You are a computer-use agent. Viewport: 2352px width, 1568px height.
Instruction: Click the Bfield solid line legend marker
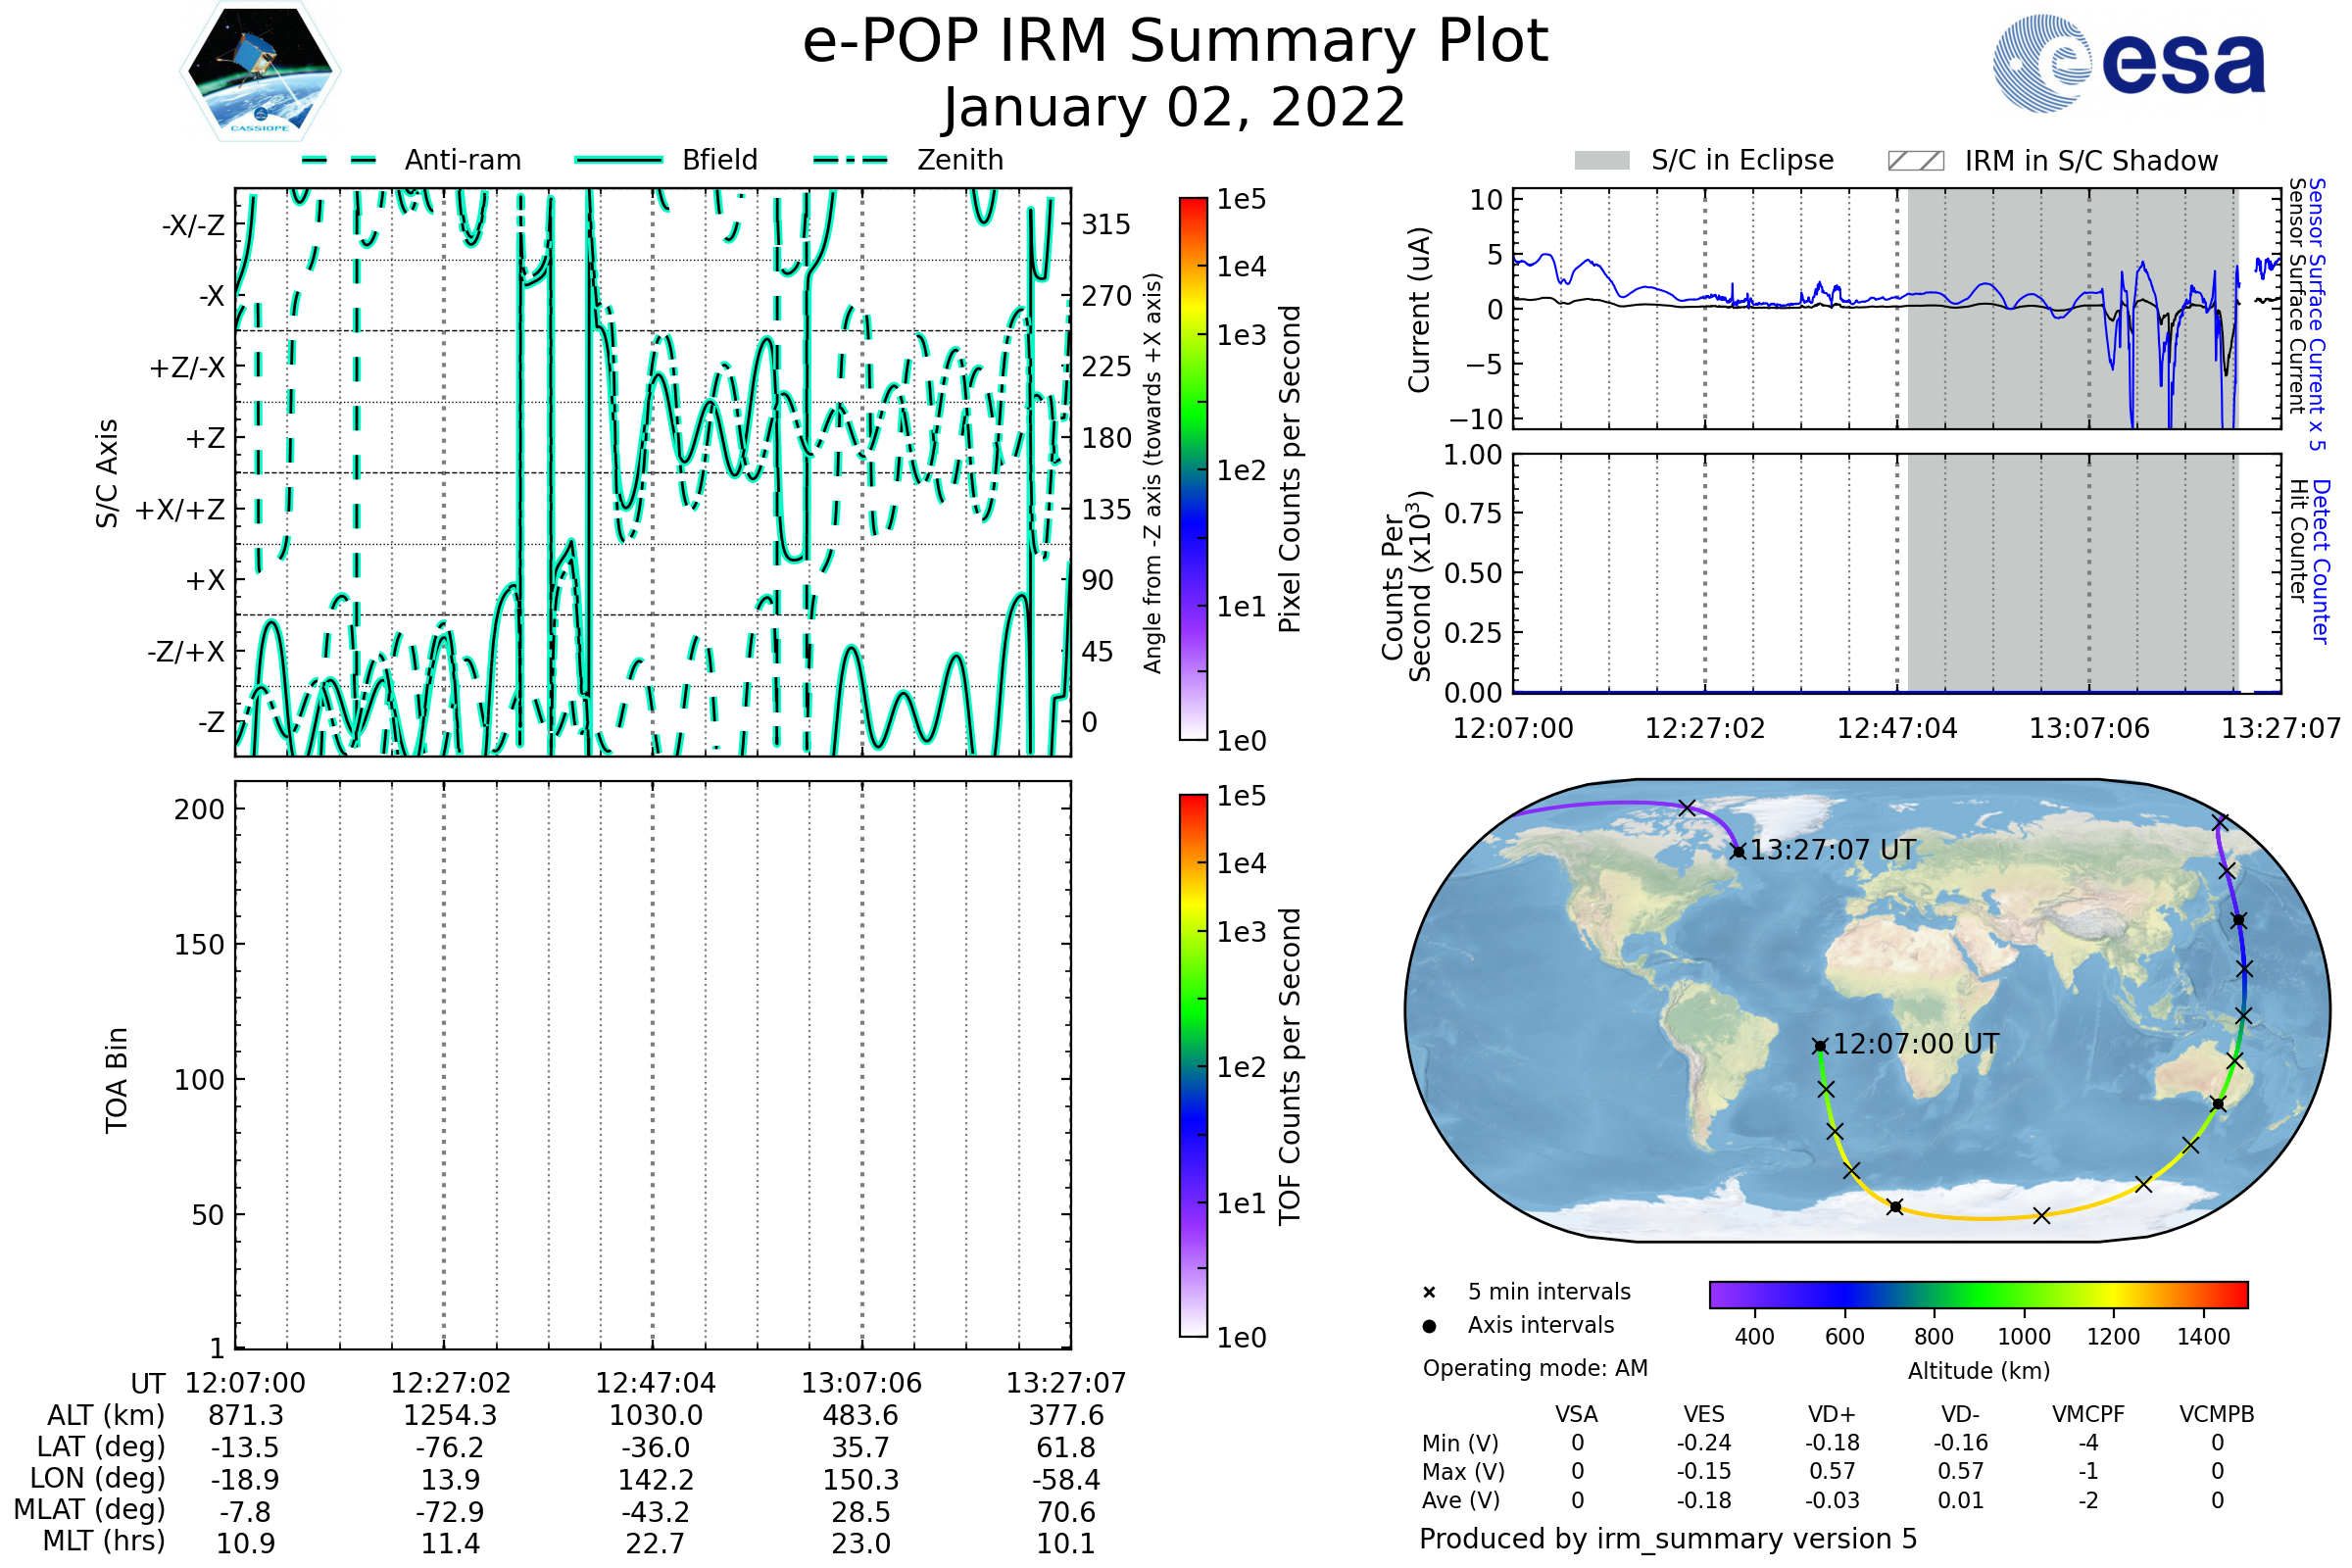coord(618,160)
